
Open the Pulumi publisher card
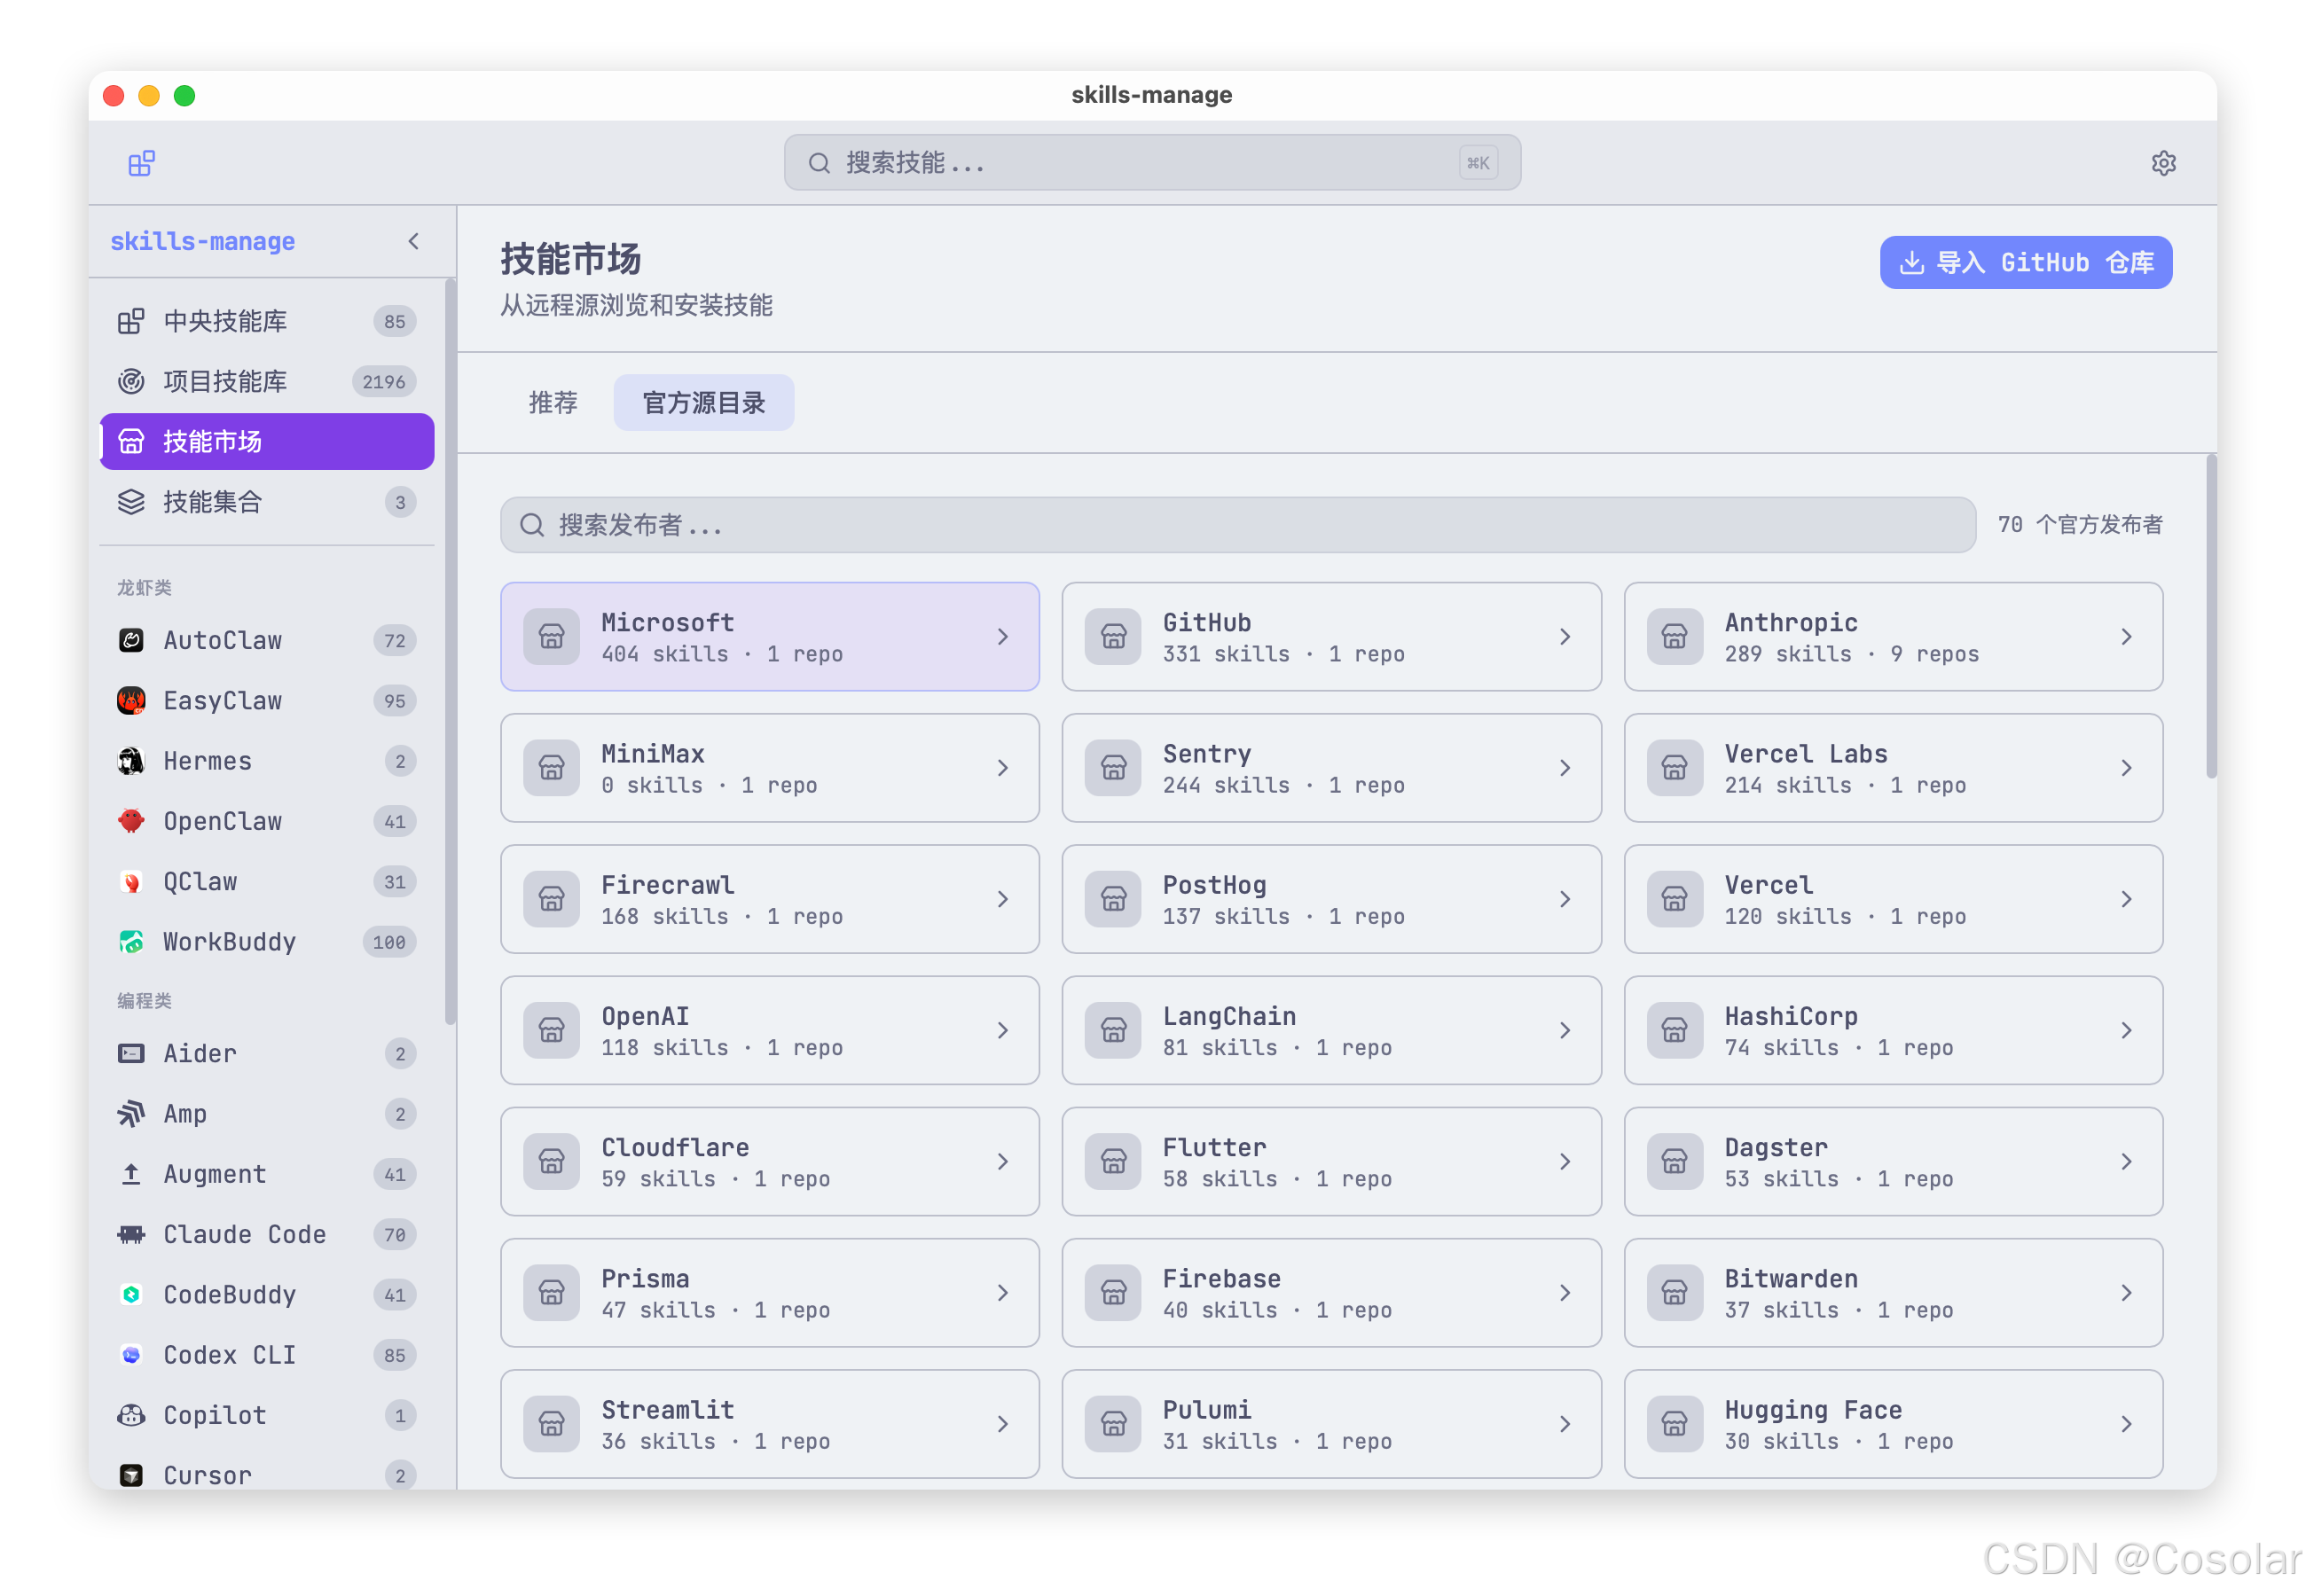click(1332, 1424)
